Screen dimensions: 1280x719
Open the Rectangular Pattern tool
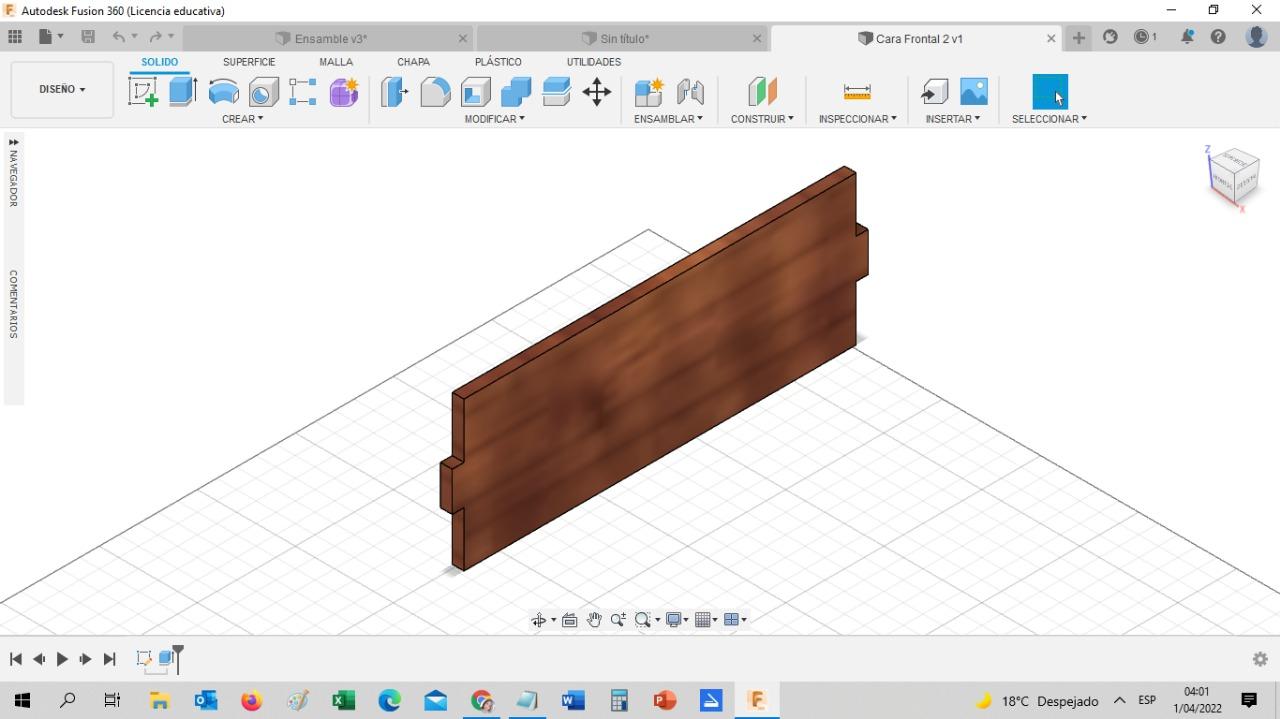pyautogui.click(x=302, y=92)
